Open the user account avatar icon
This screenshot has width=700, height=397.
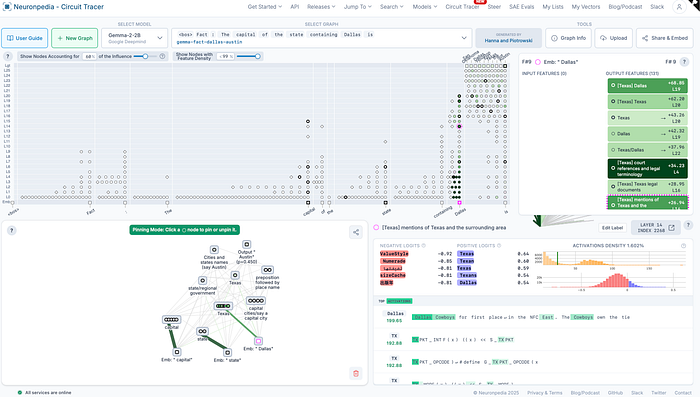[679, 7]
